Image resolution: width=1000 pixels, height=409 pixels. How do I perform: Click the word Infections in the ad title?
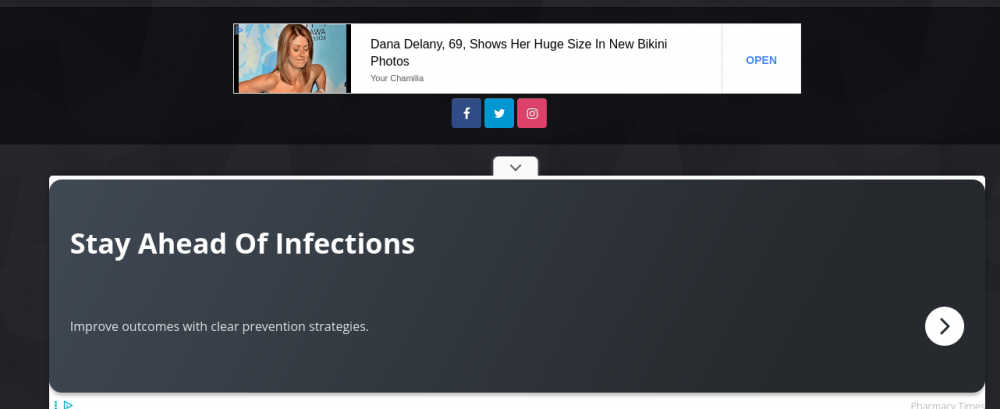coord(345,243)
